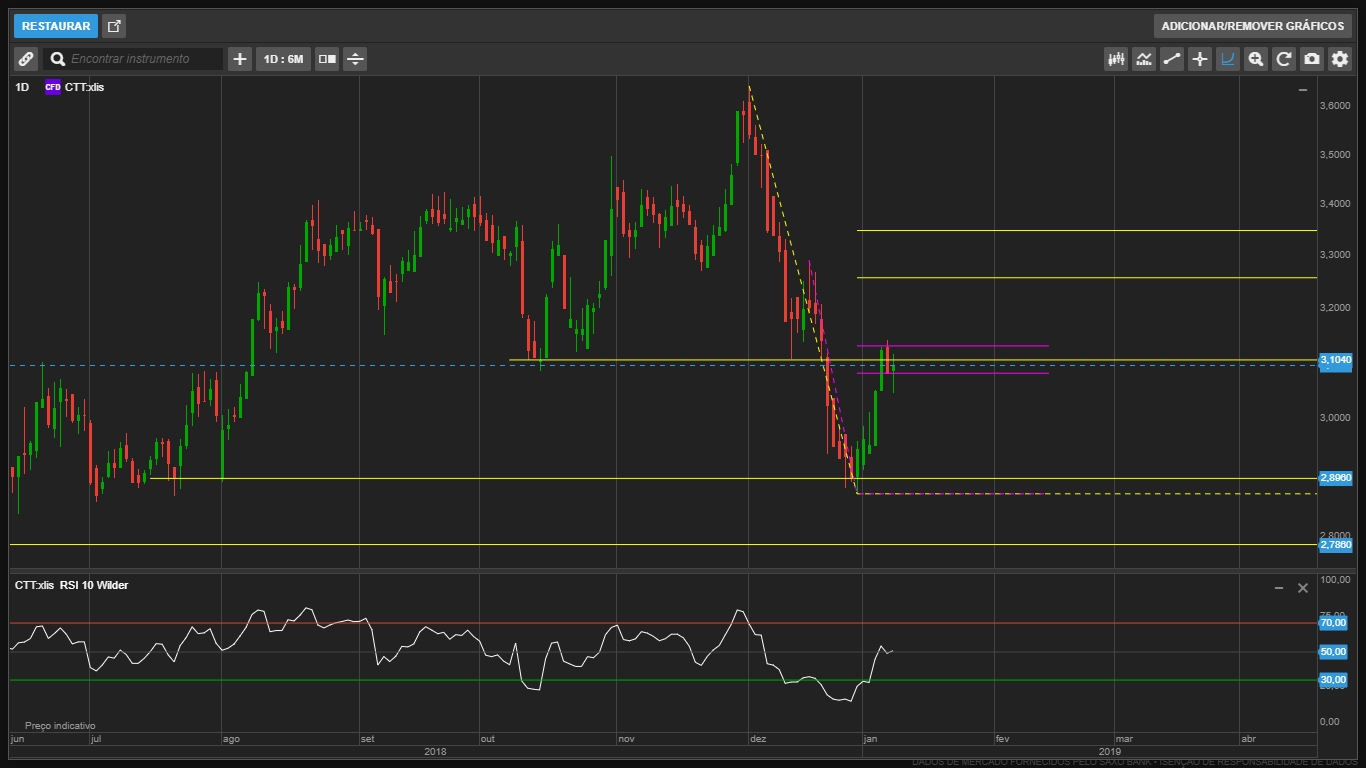Minimize the main CTT:xlis price panel
This screenshot has height=768, width=1366.
click(x=1302, y=90)
